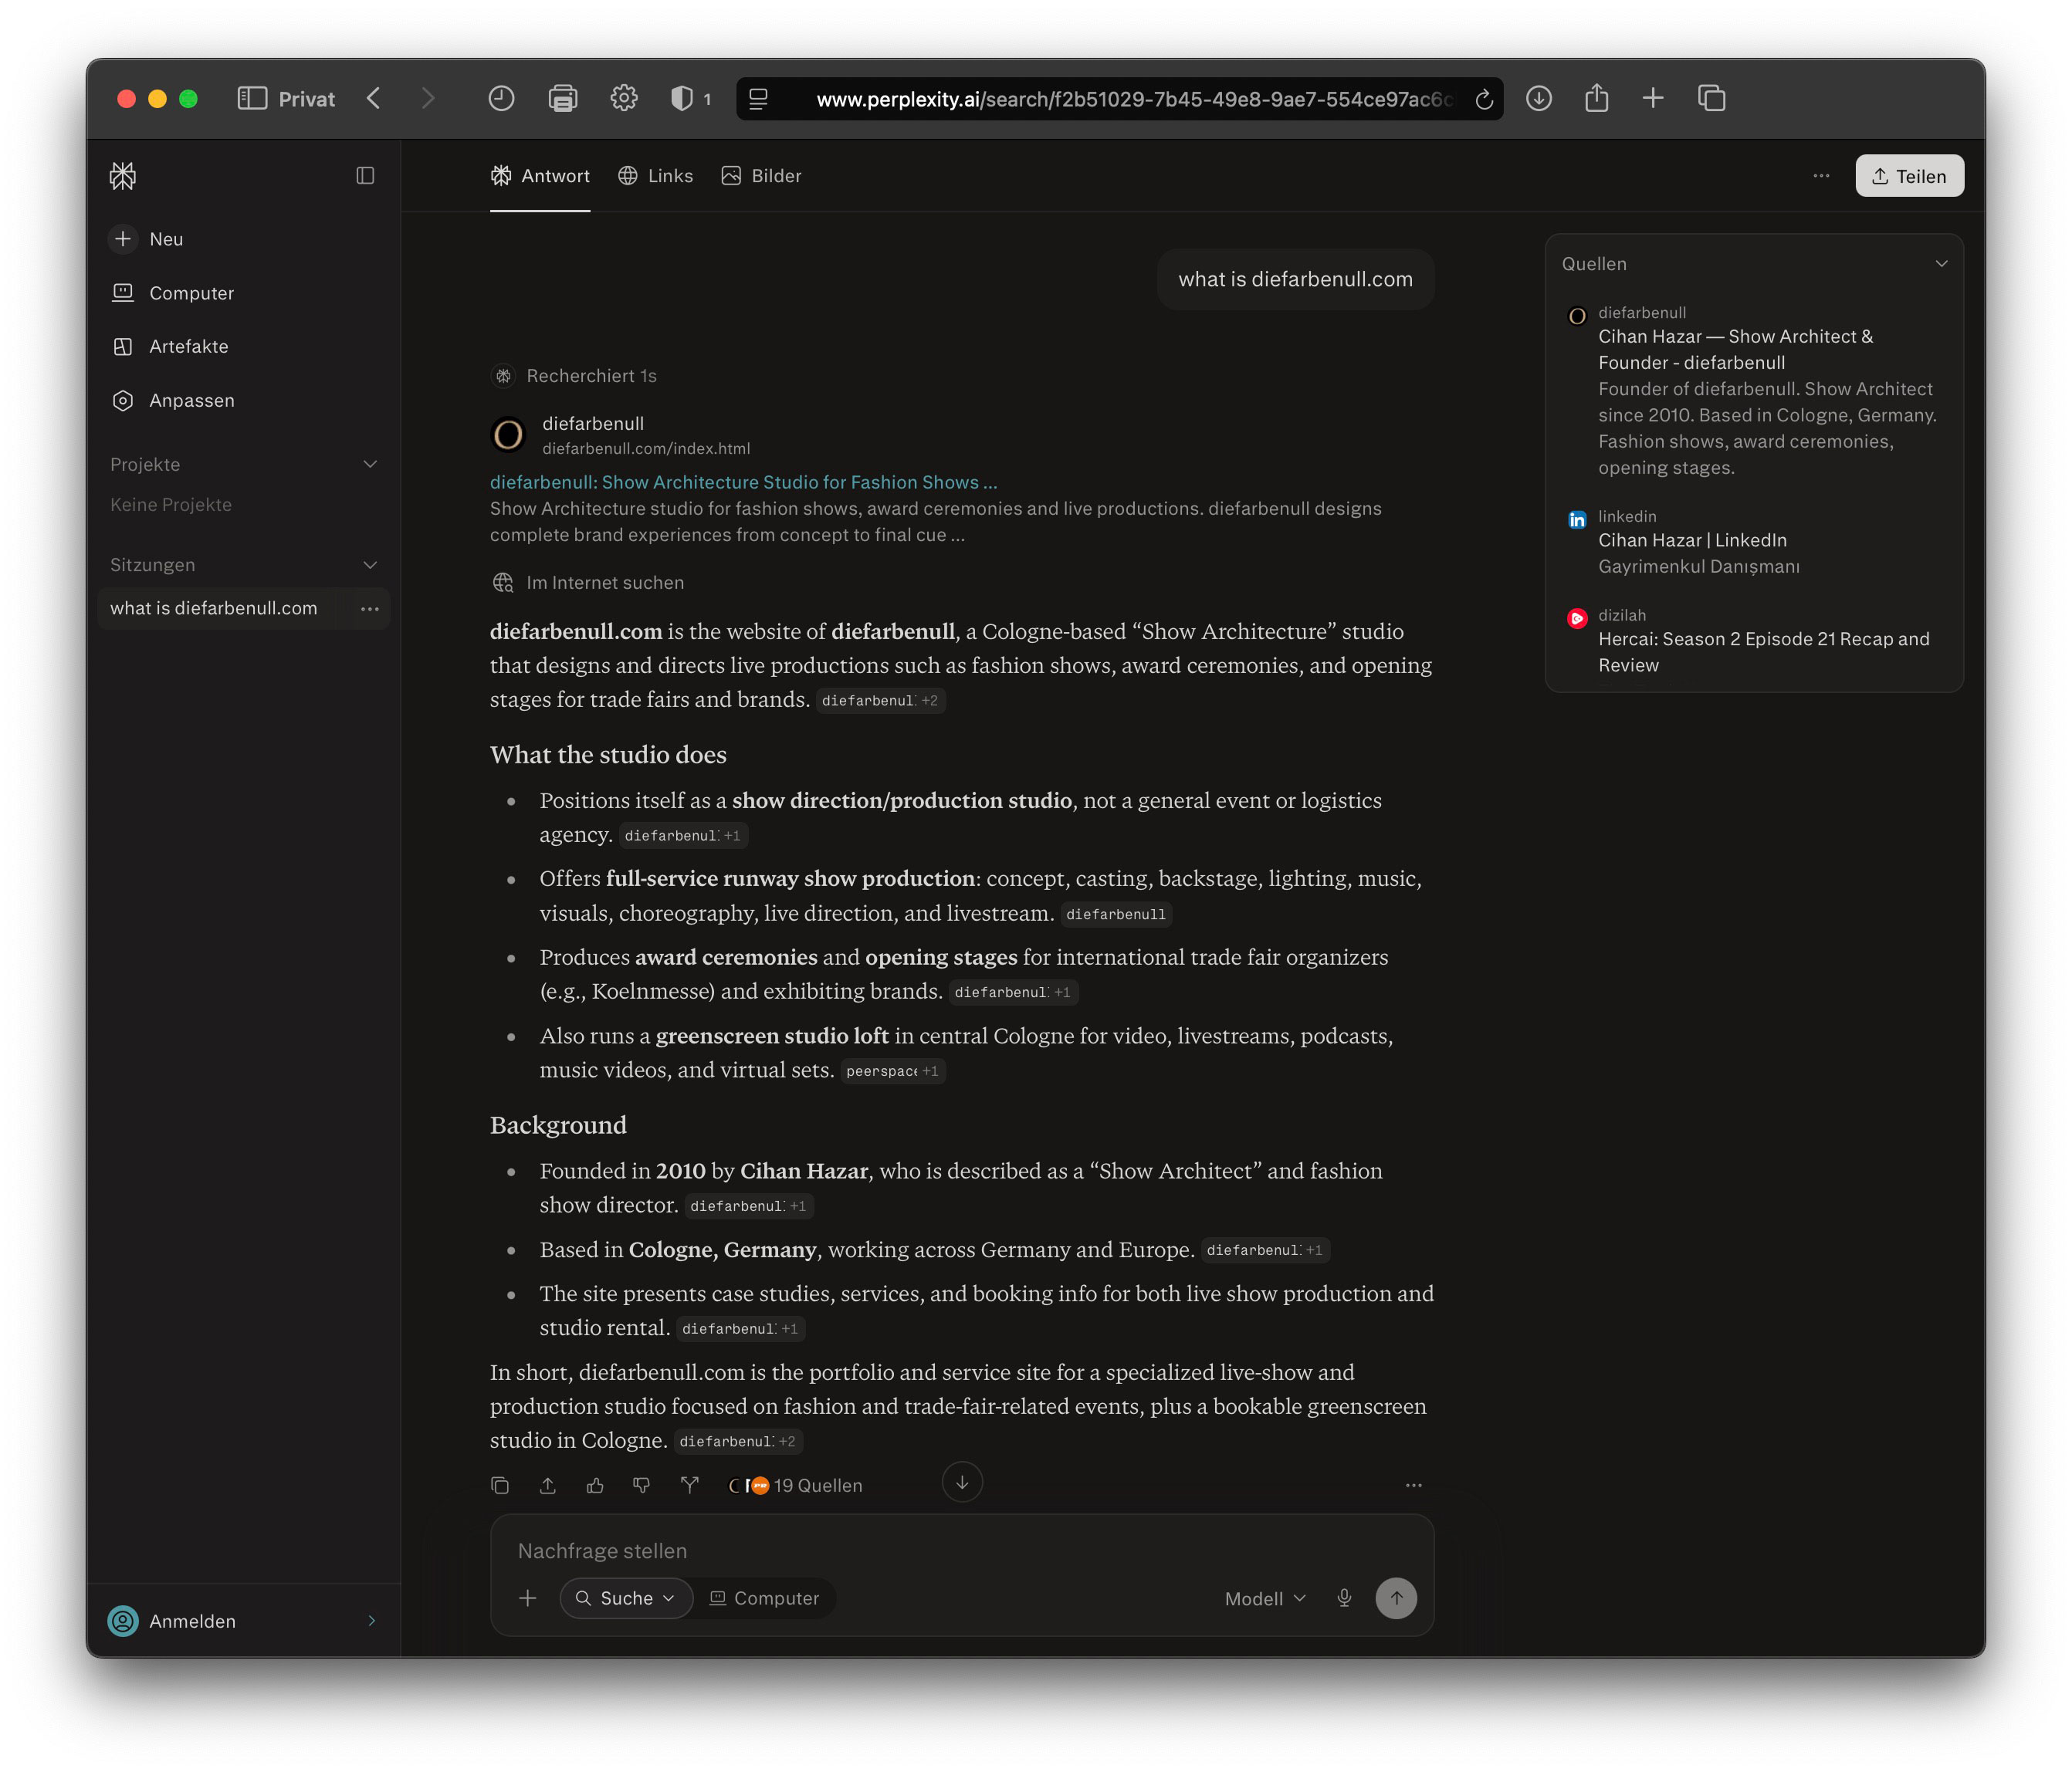Click the print page icon
Viewport: 2072px width, 1772px height.
coord(563,98)
